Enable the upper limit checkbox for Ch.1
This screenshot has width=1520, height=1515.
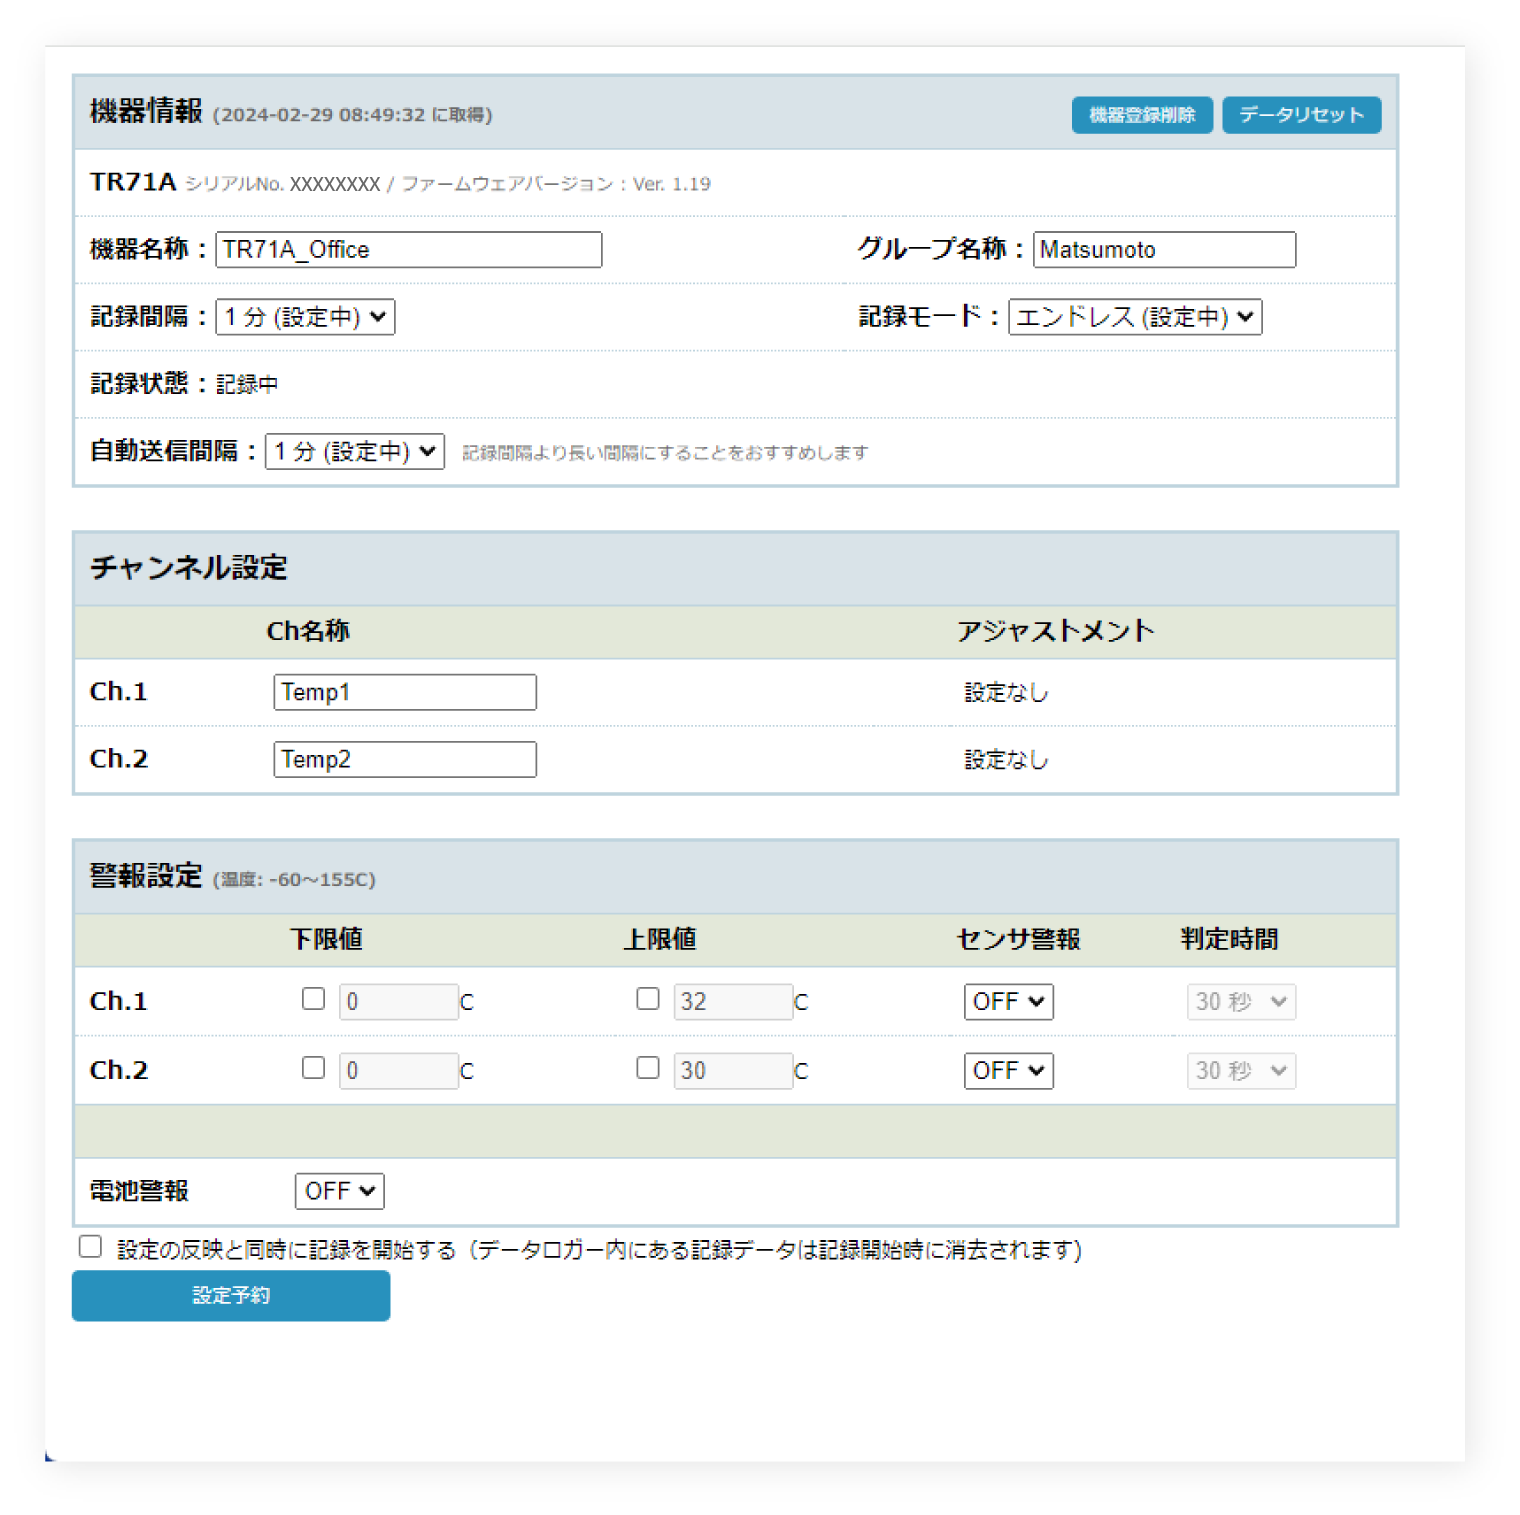647,998
